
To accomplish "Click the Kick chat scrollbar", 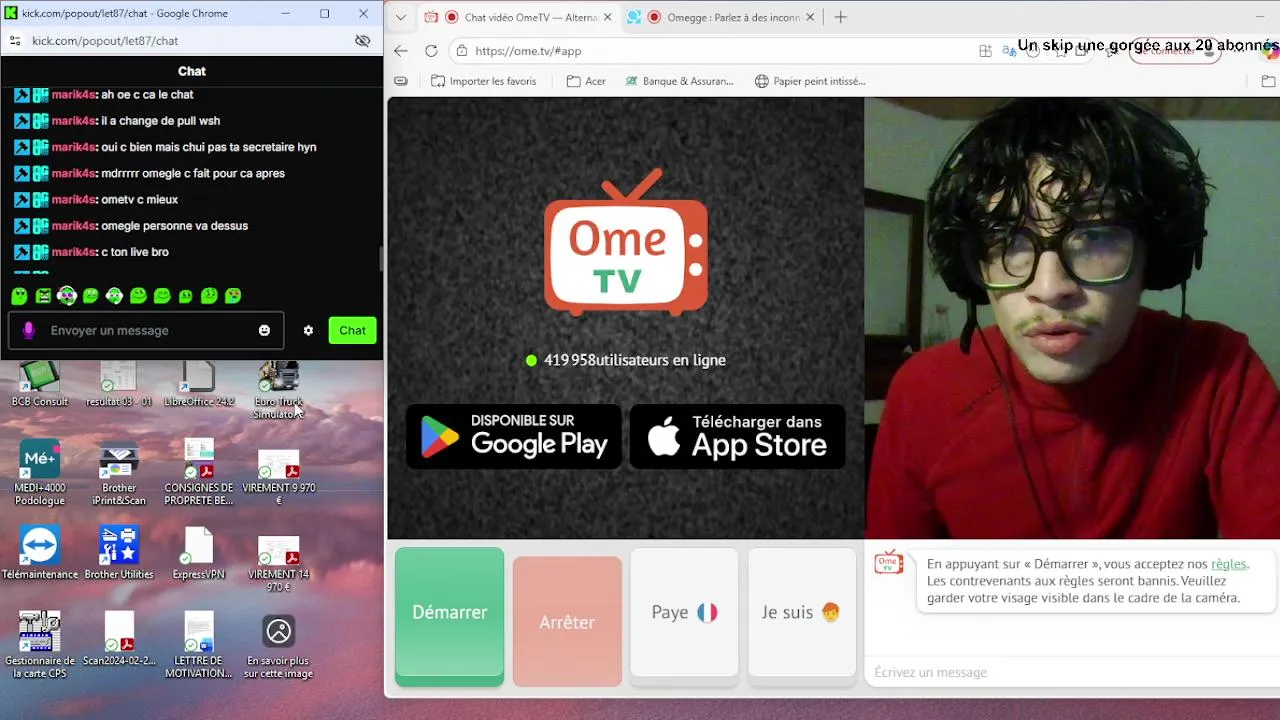I will [380, 258].
